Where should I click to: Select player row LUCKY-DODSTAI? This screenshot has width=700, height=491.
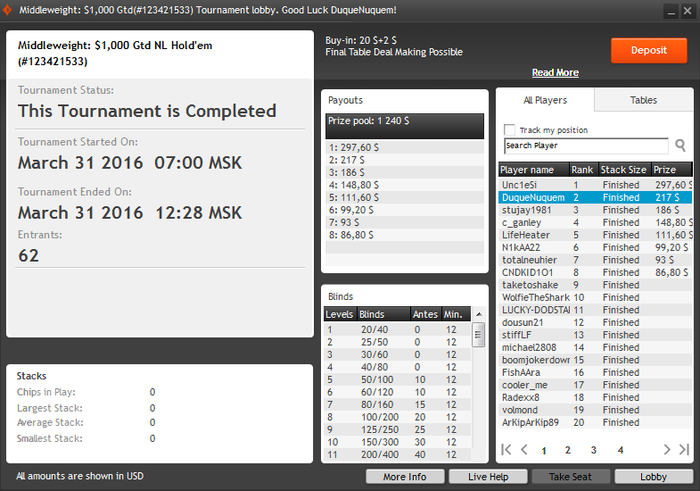tap(595, 310)
